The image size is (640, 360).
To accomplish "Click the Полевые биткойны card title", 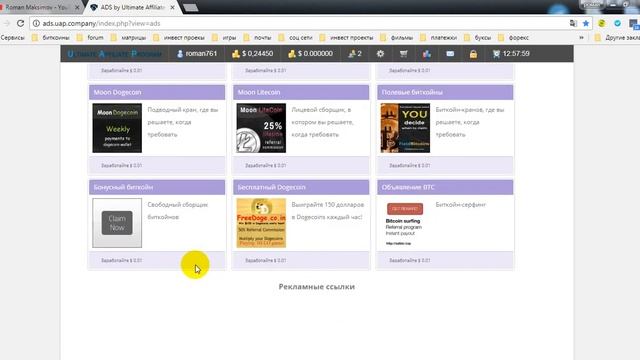I will 412,92.
